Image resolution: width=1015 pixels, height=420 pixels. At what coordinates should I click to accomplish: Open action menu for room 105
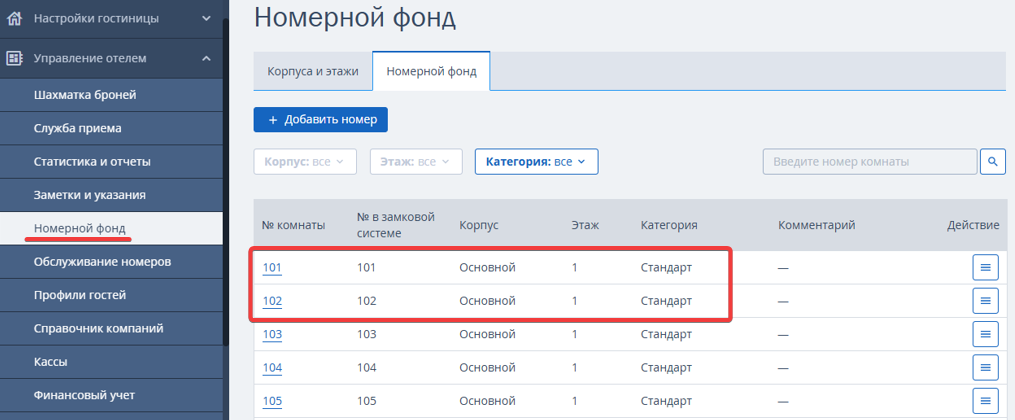click(985, 401)
